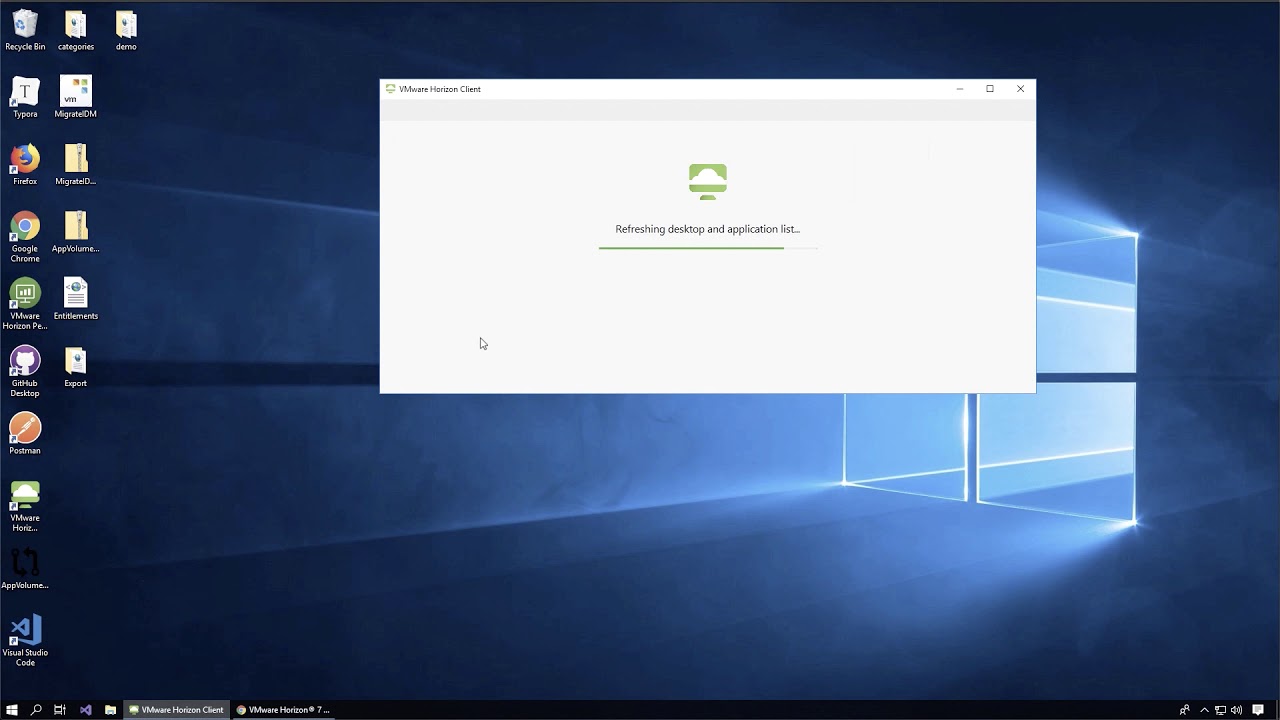
Task: Open Action Center notifications
Action: pyautogui.click(x=1258, y=710)
